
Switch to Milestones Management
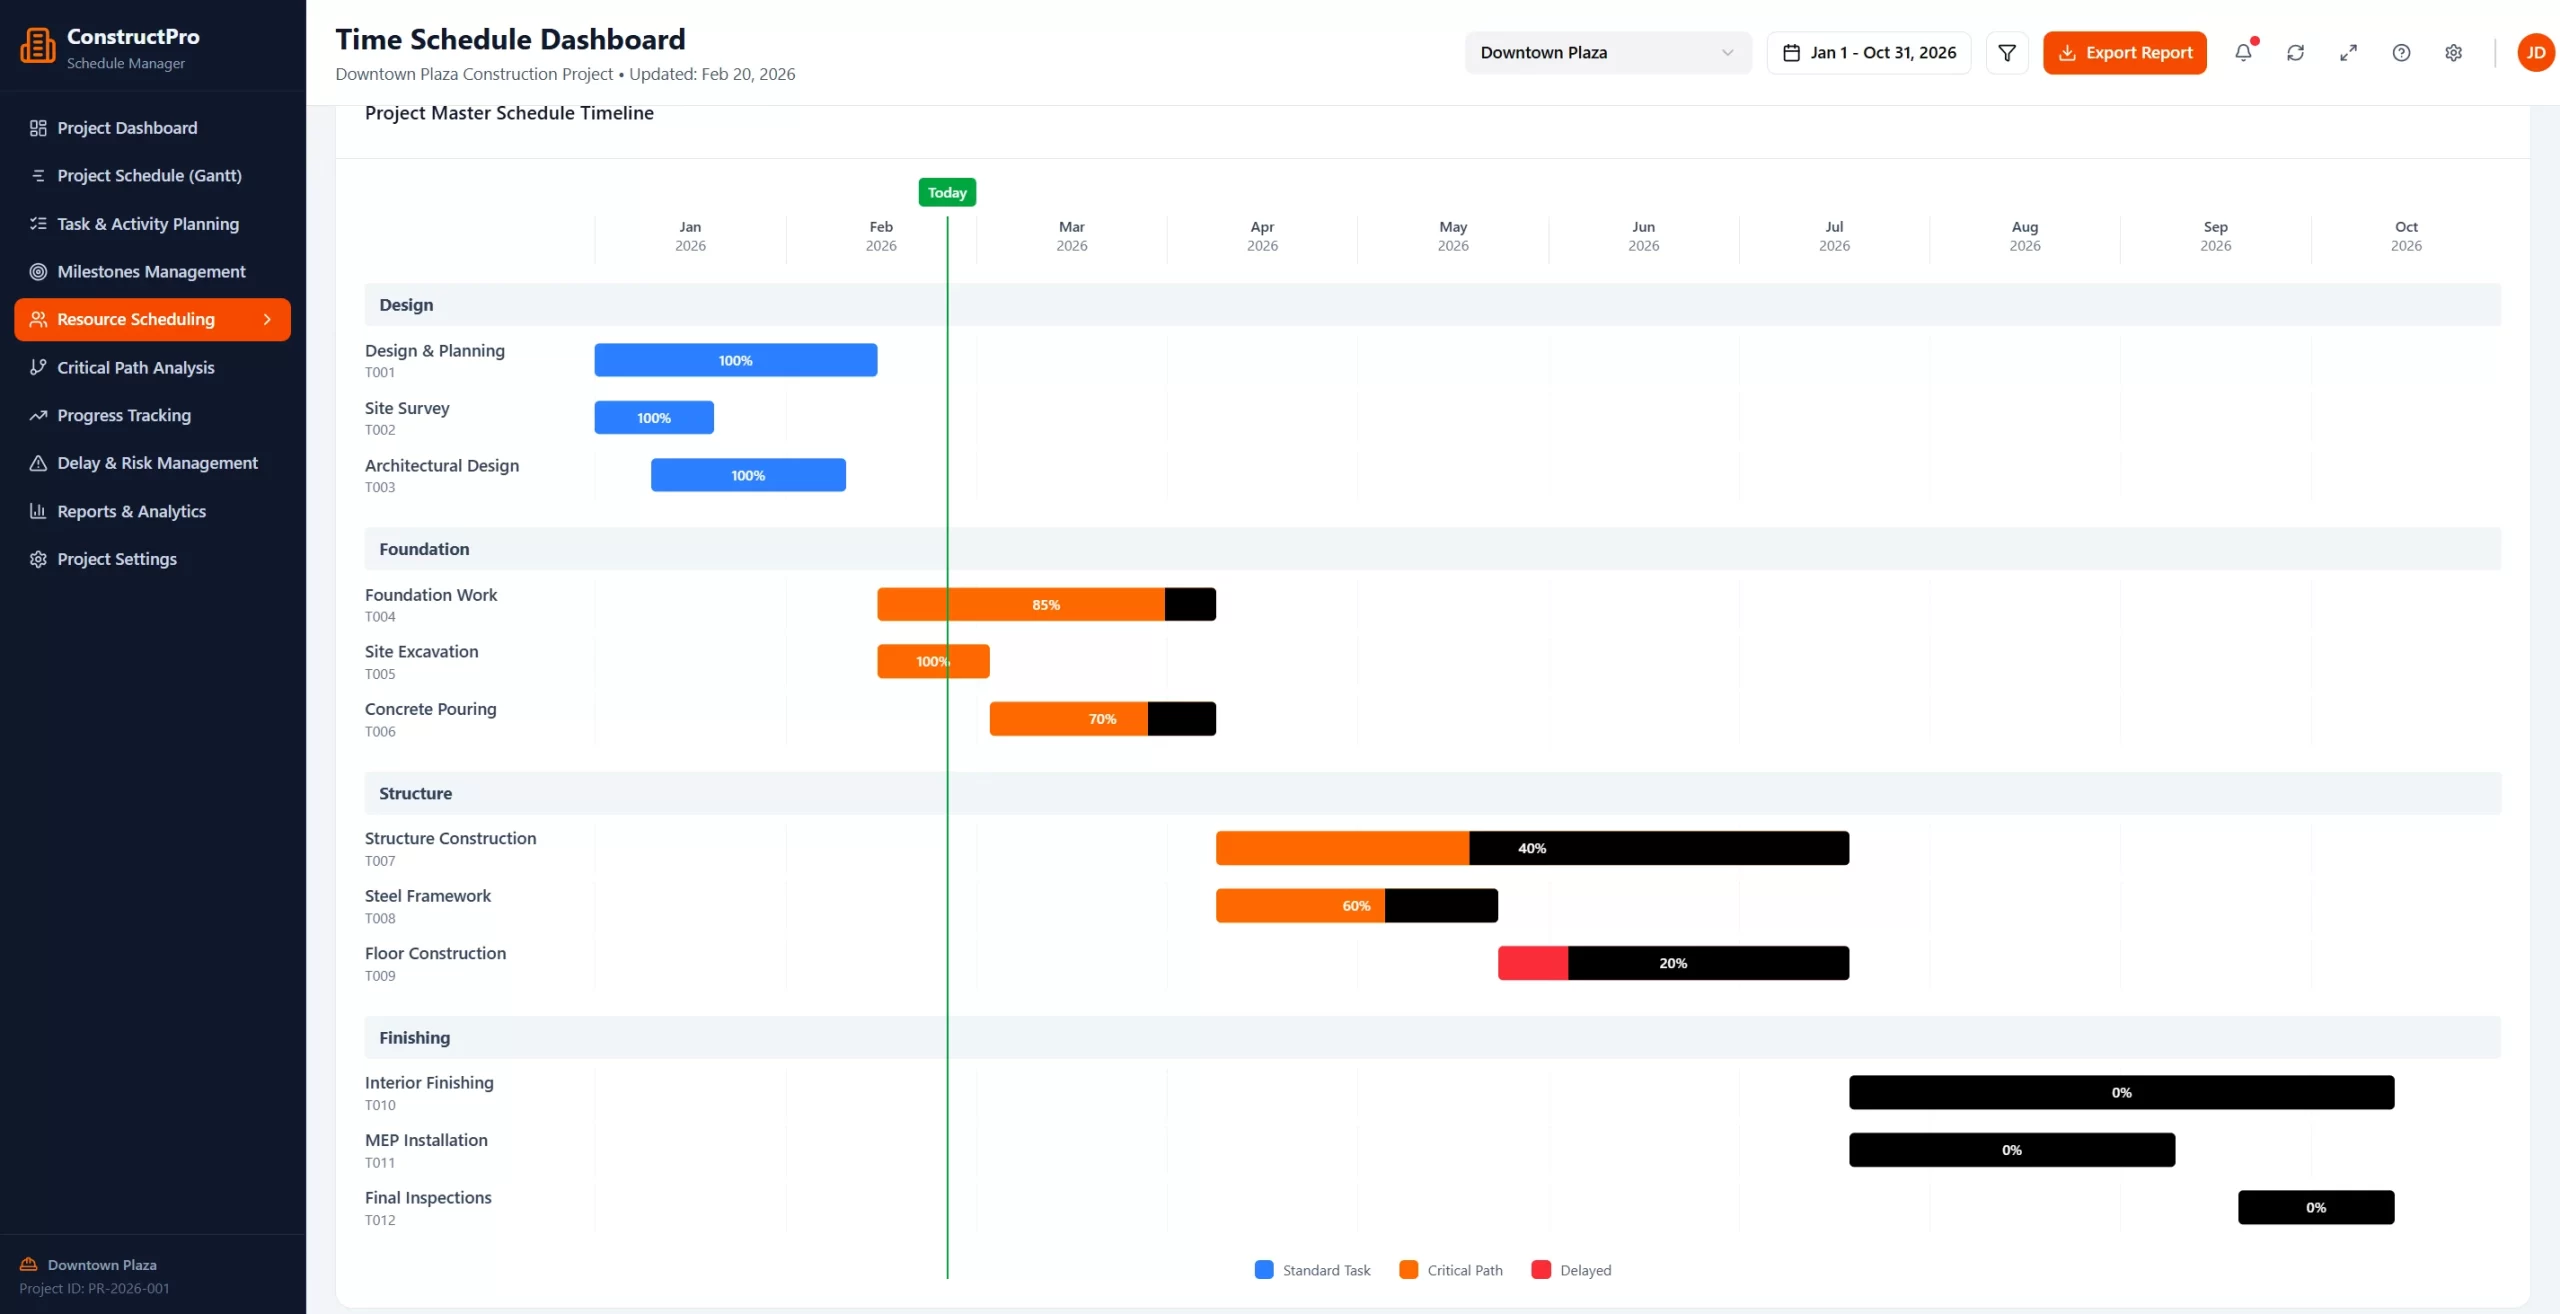click(x=150, y=271)
